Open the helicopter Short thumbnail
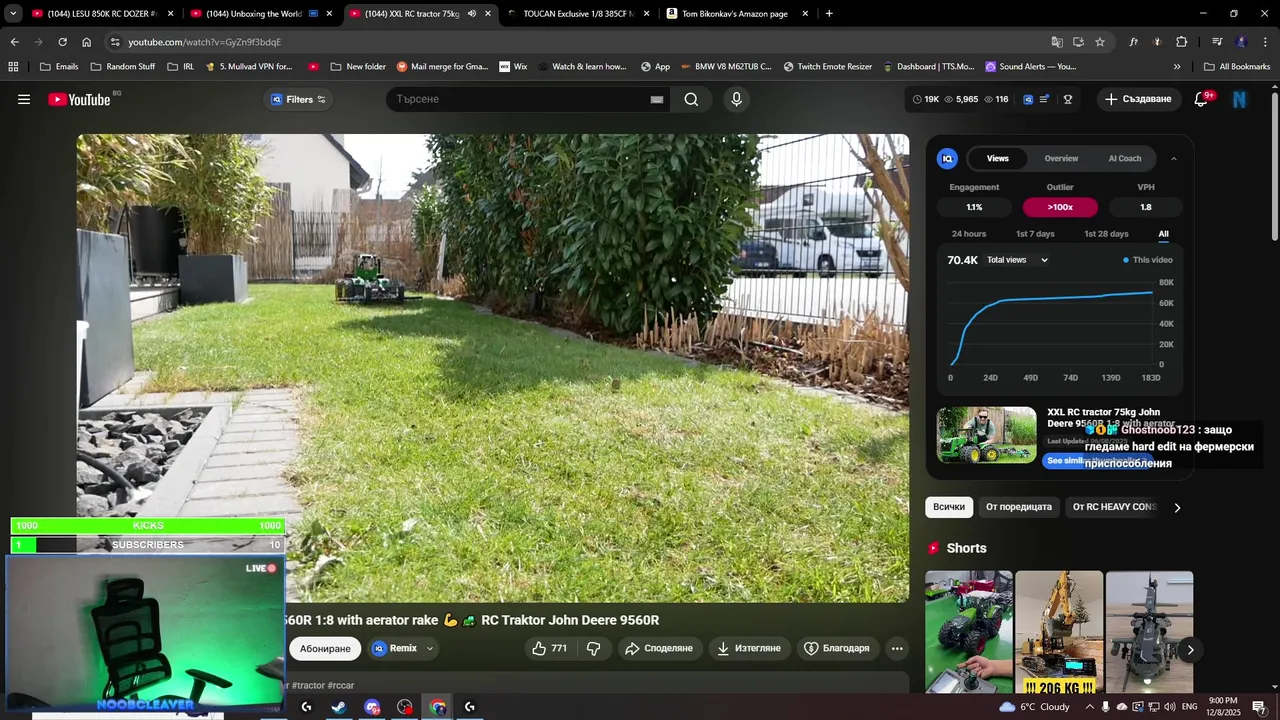 (1149, 632)
